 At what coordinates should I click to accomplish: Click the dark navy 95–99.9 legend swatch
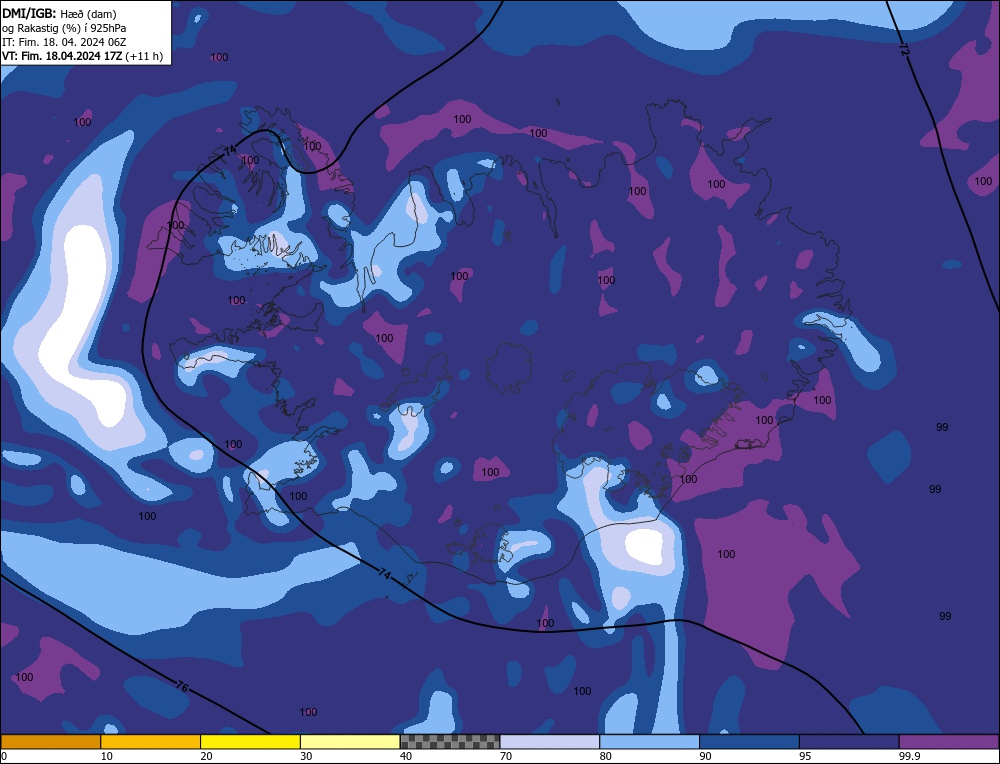[849, 742]
